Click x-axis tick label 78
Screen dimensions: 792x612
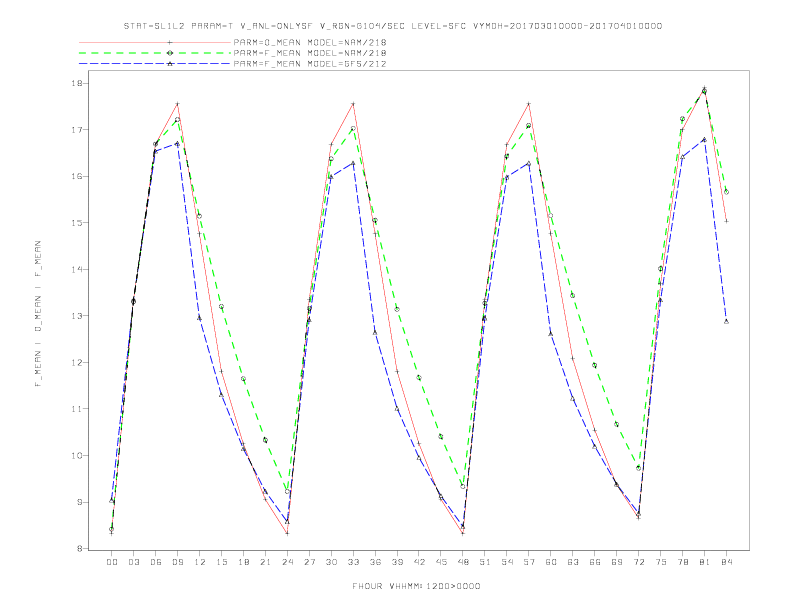click(x=682, y=562)
